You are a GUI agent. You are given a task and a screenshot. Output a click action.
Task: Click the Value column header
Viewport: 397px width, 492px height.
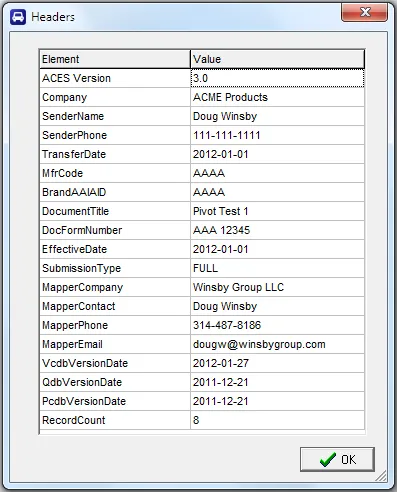277,59
